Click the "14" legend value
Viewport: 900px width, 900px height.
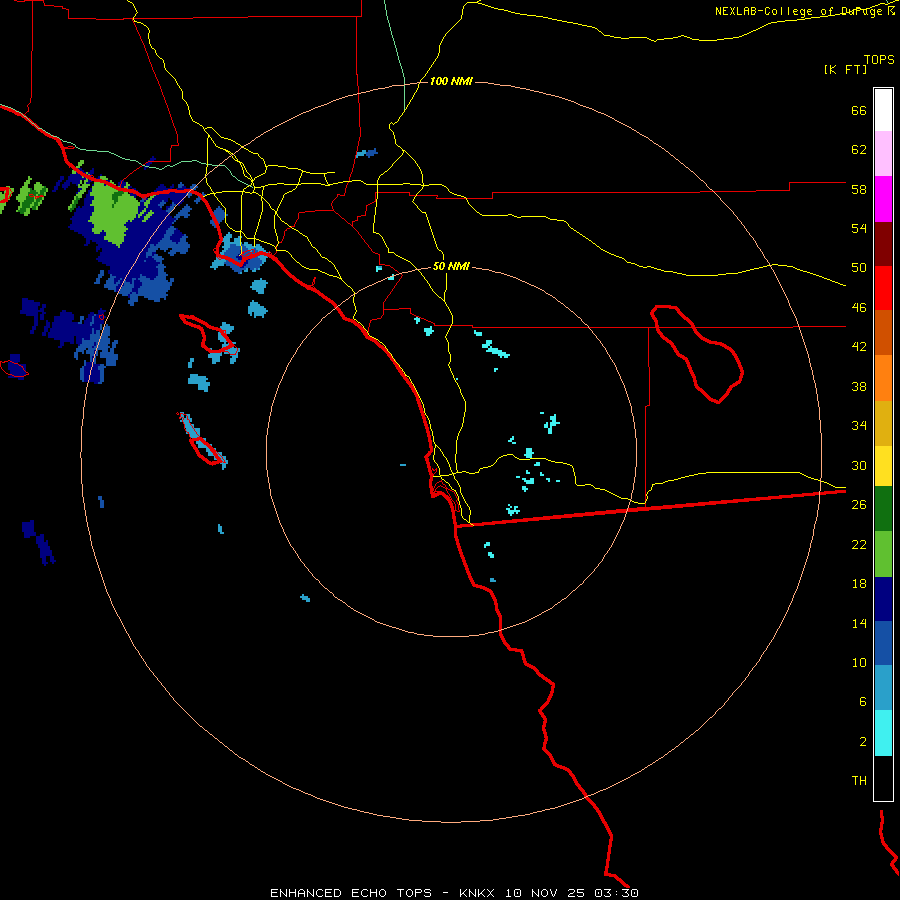[x=859, y=623]
